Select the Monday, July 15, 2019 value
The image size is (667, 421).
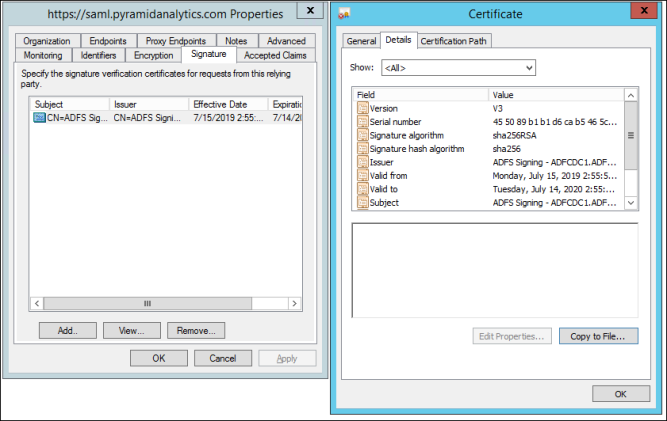(x=555, y=176)
